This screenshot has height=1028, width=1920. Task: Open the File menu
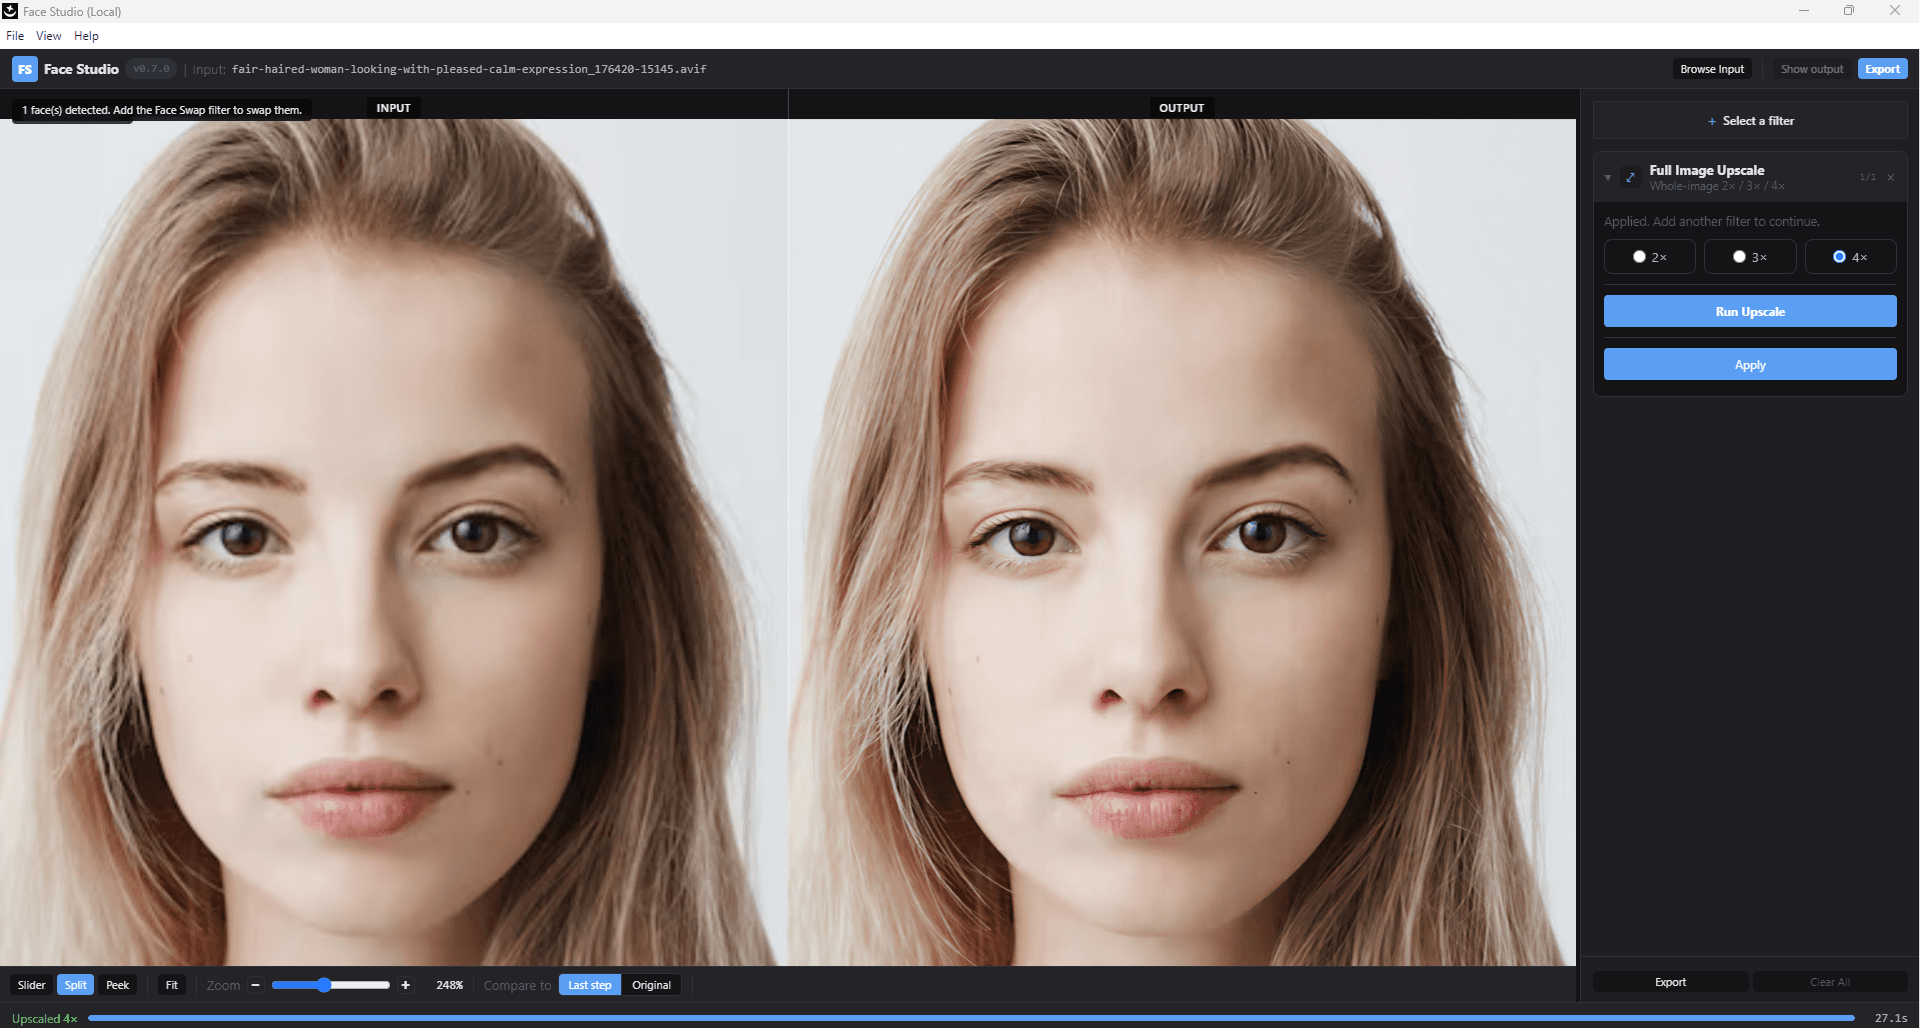coord(15,35)
